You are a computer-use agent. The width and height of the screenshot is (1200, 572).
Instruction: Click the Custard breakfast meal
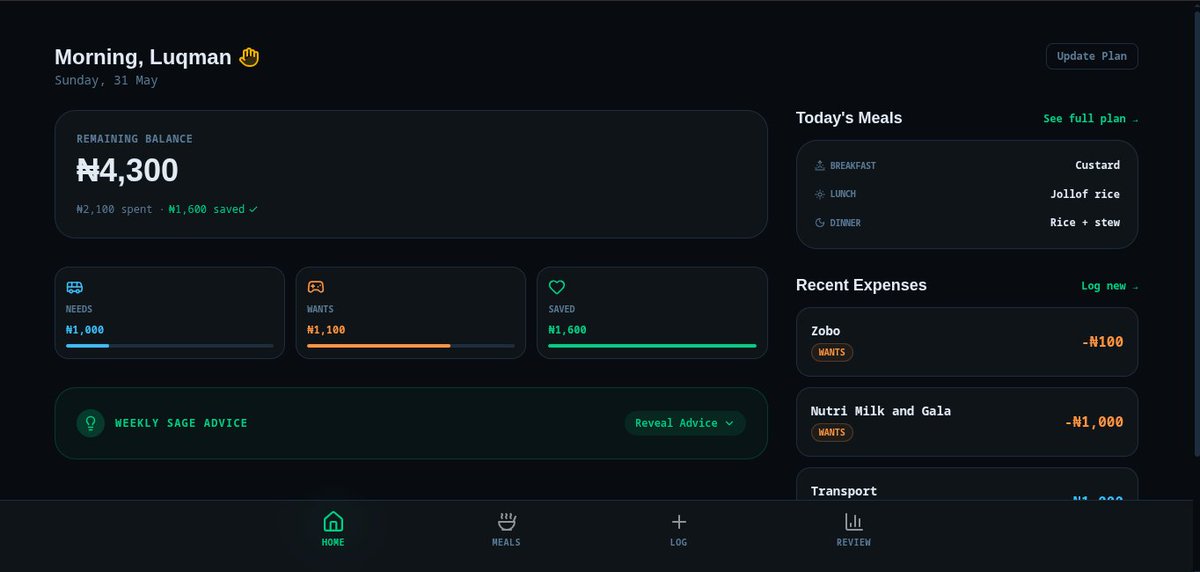(x=1097, y=165)
